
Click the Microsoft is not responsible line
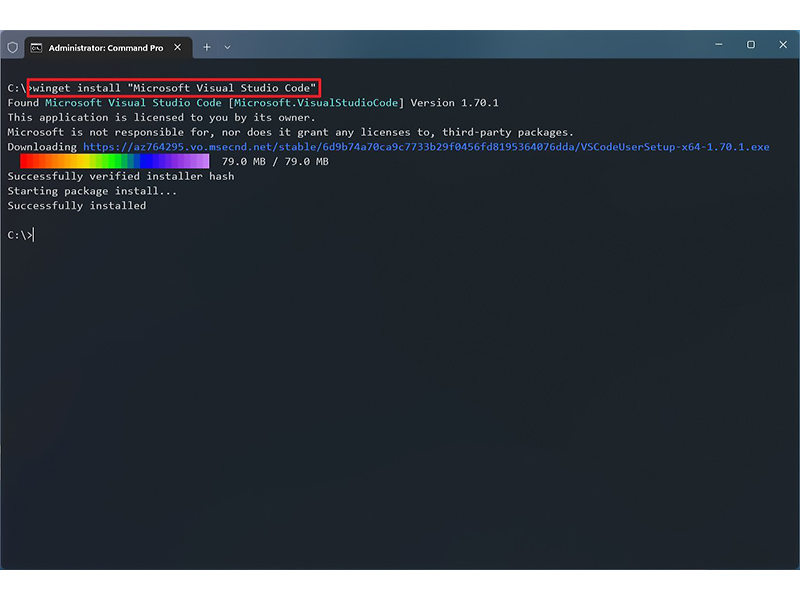pos(290,132)
